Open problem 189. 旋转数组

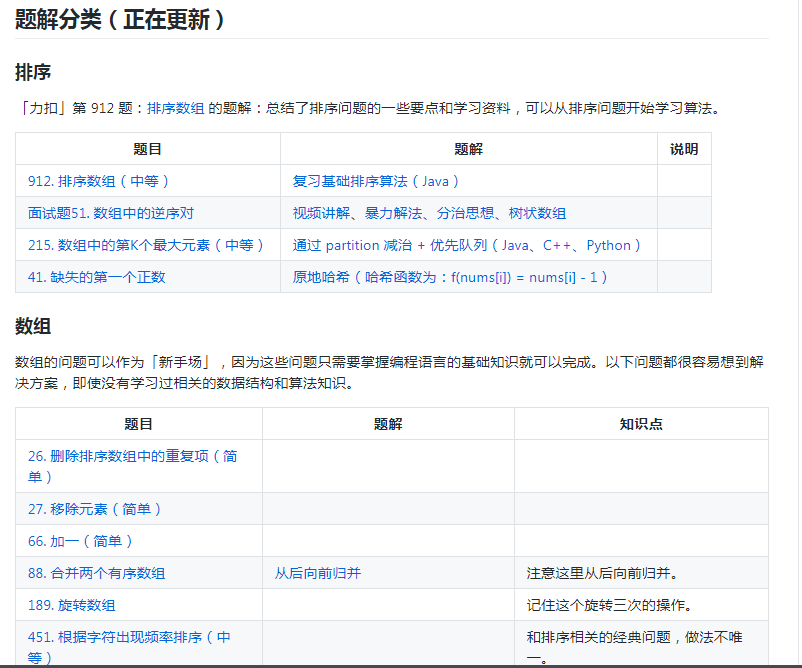click(72, 605)
